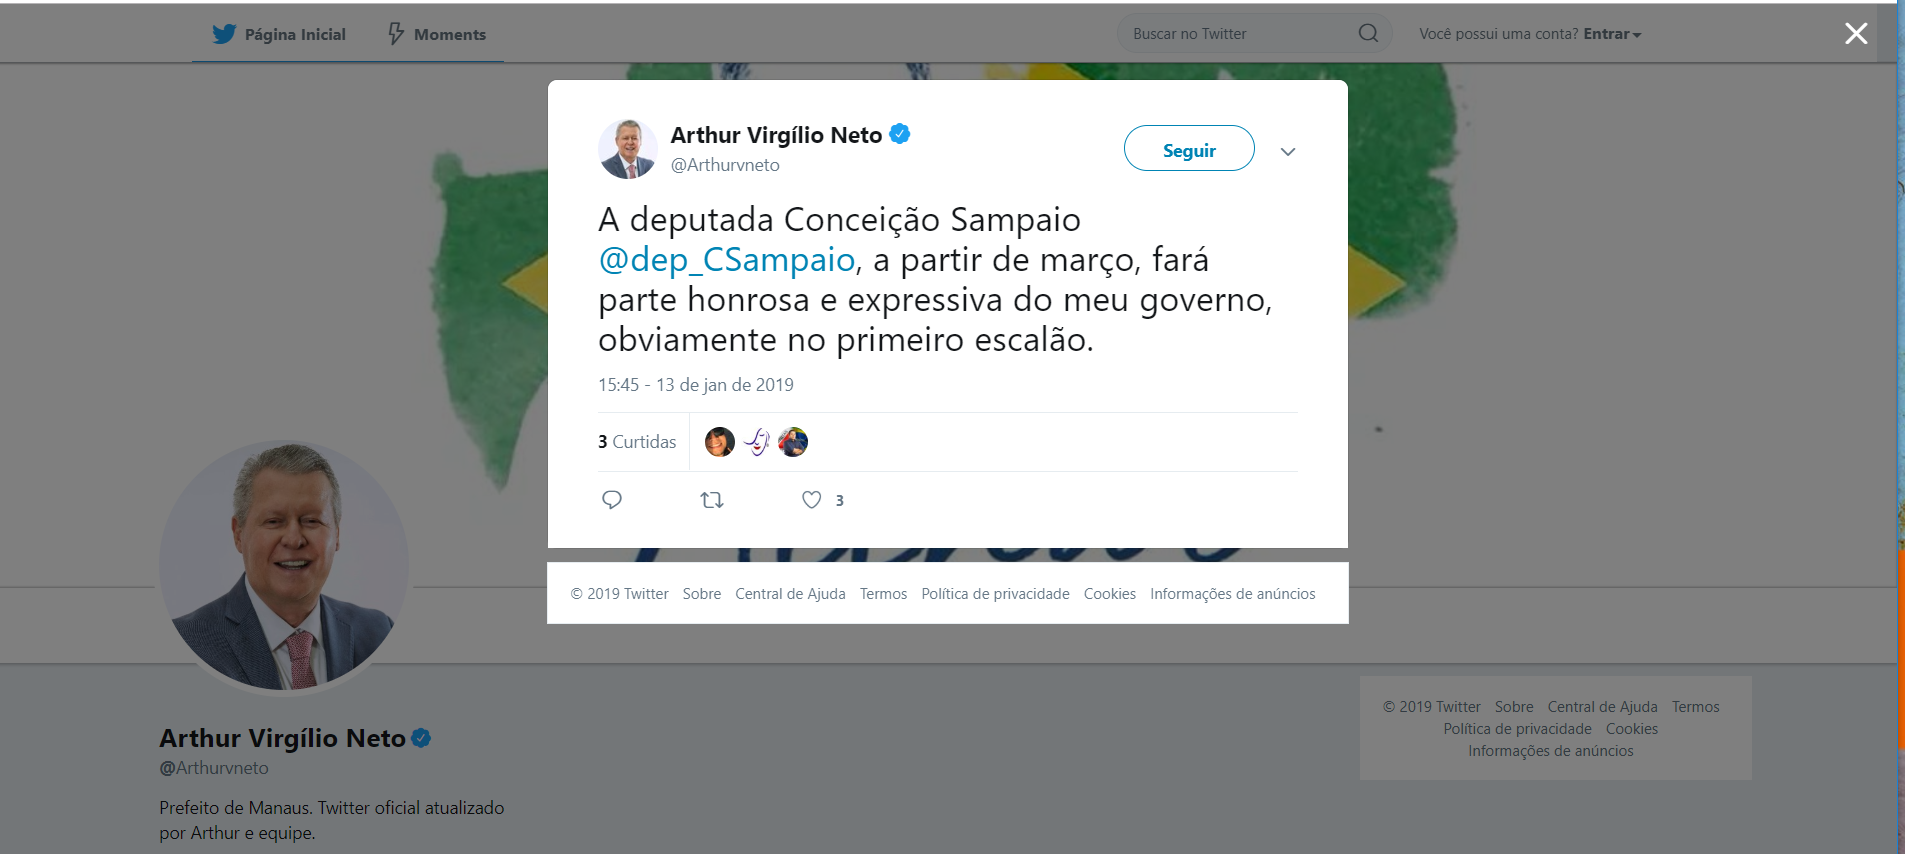The image size is (1905, 854).
Task: Go to Página Inicial tab
Action: (x=279, y=34)
